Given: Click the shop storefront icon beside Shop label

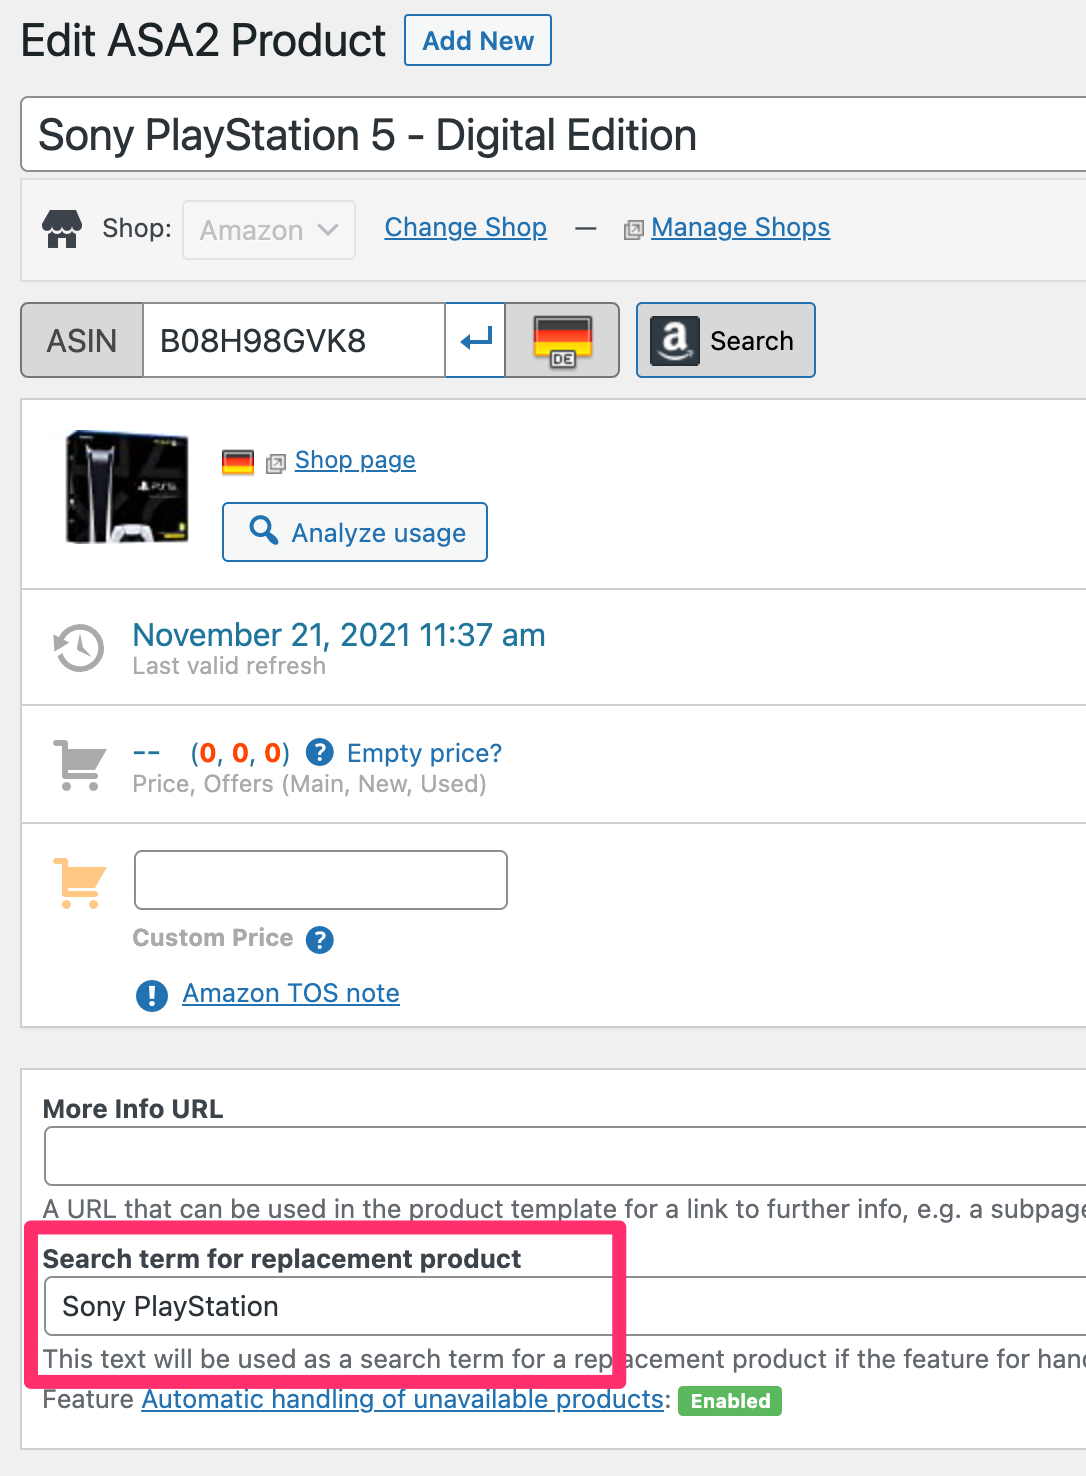Looking at the screenshot, I should click(61, 229).
